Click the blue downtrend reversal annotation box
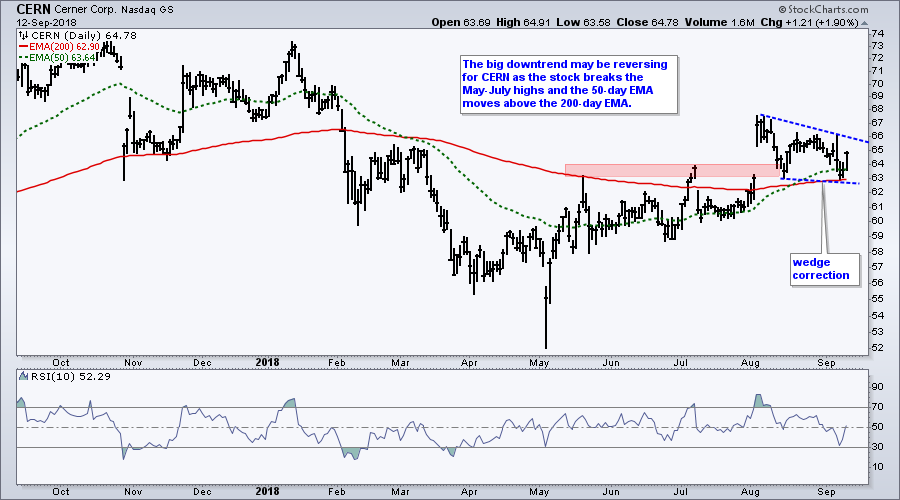Image resolution: width=900 pixels, height=500 pixels. tap(568, 84)
